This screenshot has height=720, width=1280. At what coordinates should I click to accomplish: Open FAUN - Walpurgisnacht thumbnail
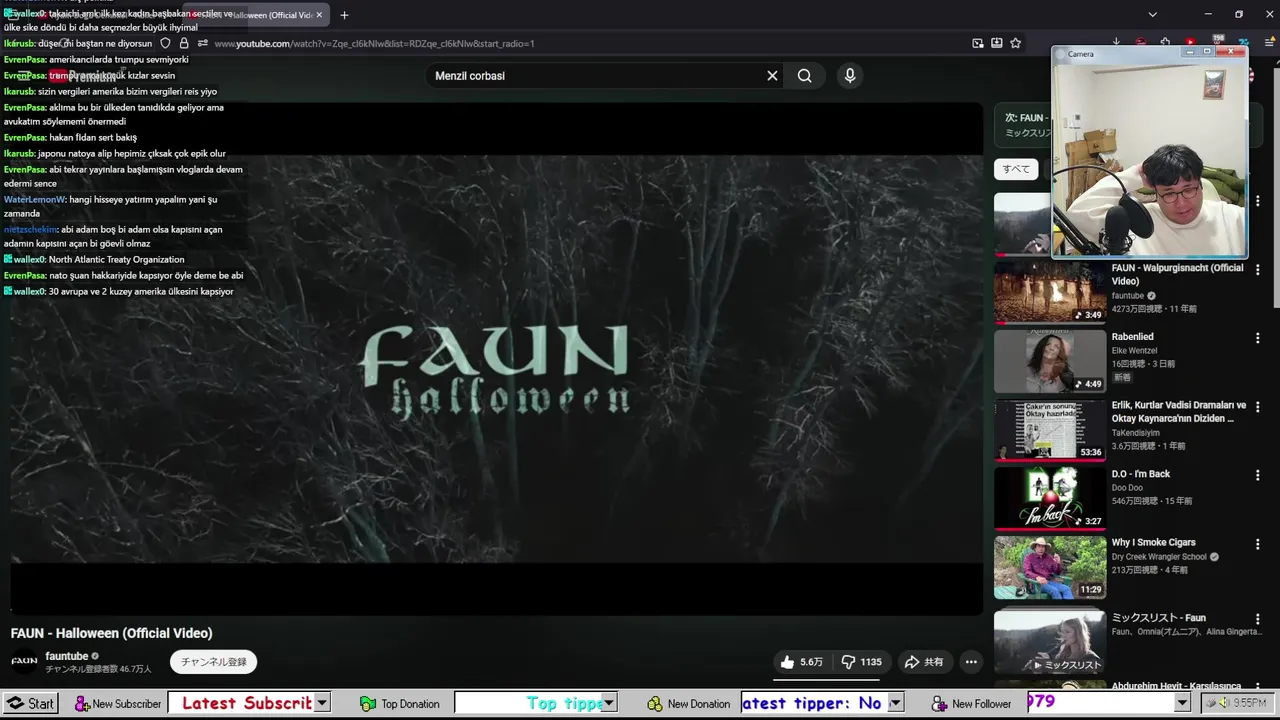1050,293
